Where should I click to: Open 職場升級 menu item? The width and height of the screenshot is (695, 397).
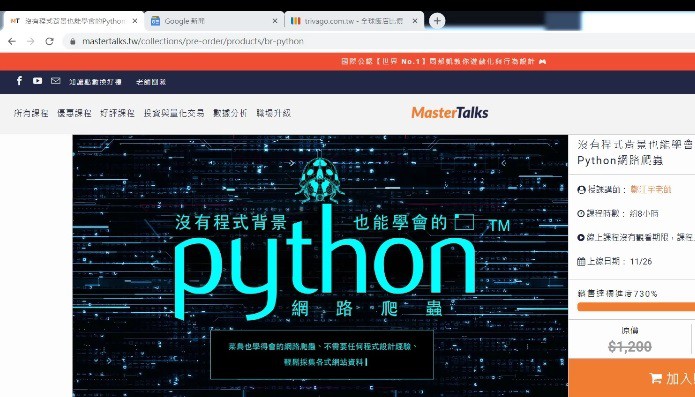tap(273, 113)
